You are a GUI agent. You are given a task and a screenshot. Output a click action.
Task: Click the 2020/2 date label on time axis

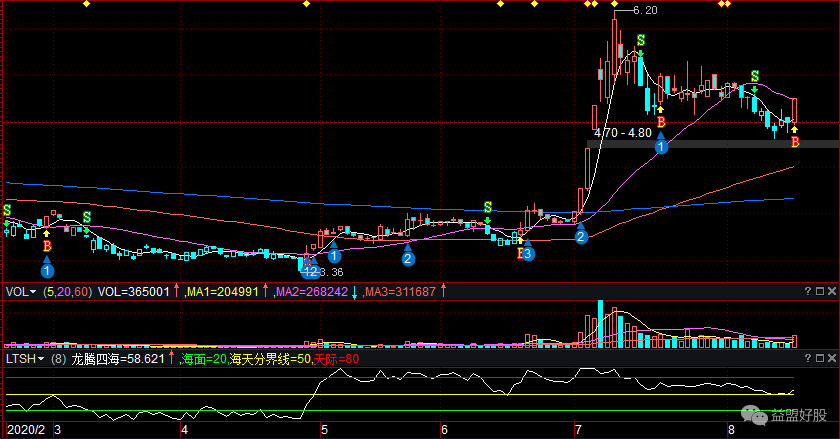(x=24, y=428)
